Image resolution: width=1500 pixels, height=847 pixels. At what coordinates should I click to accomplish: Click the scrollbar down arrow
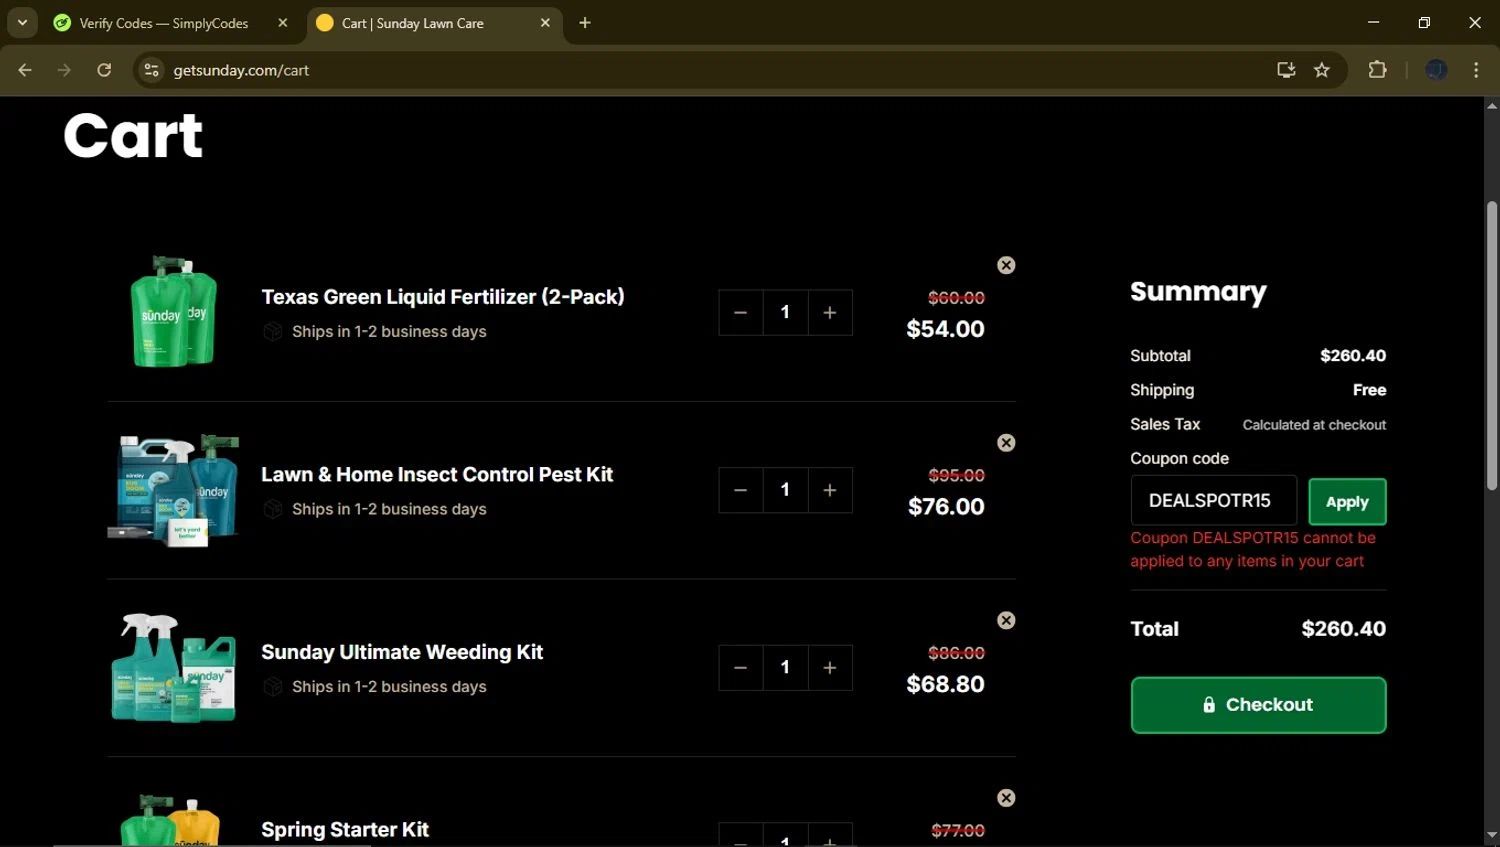pyautogui.click(x=1492, y=836)
